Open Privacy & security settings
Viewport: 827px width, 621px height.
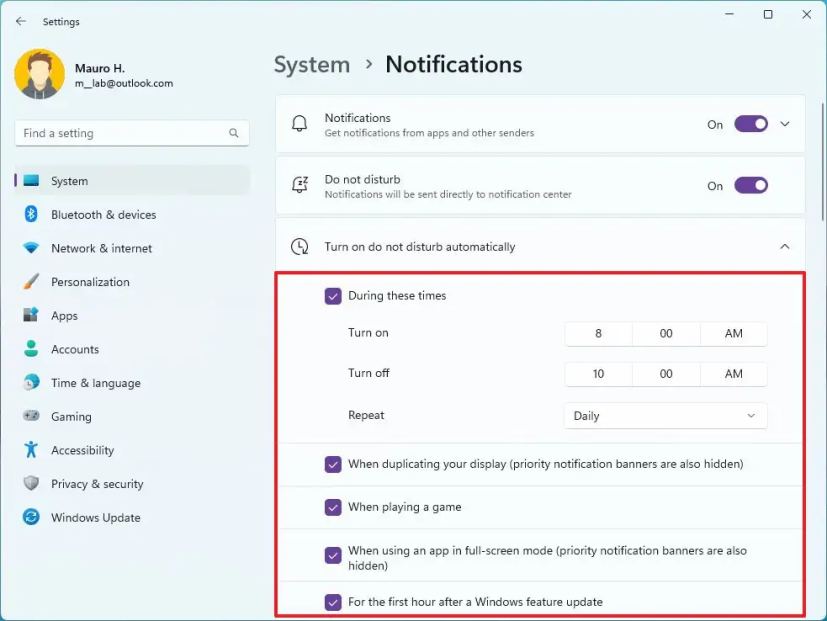click(132, 483)
